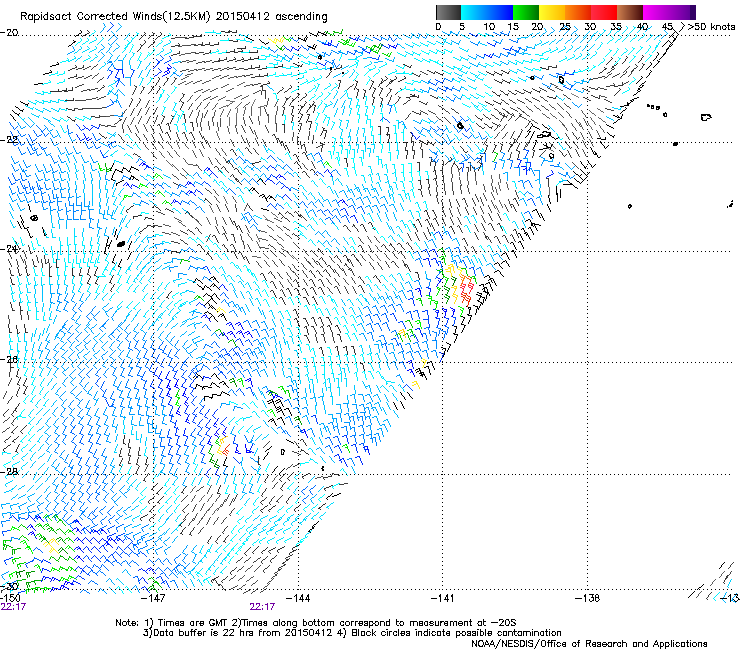Click the '-147' longitude label

coord(154,598)
